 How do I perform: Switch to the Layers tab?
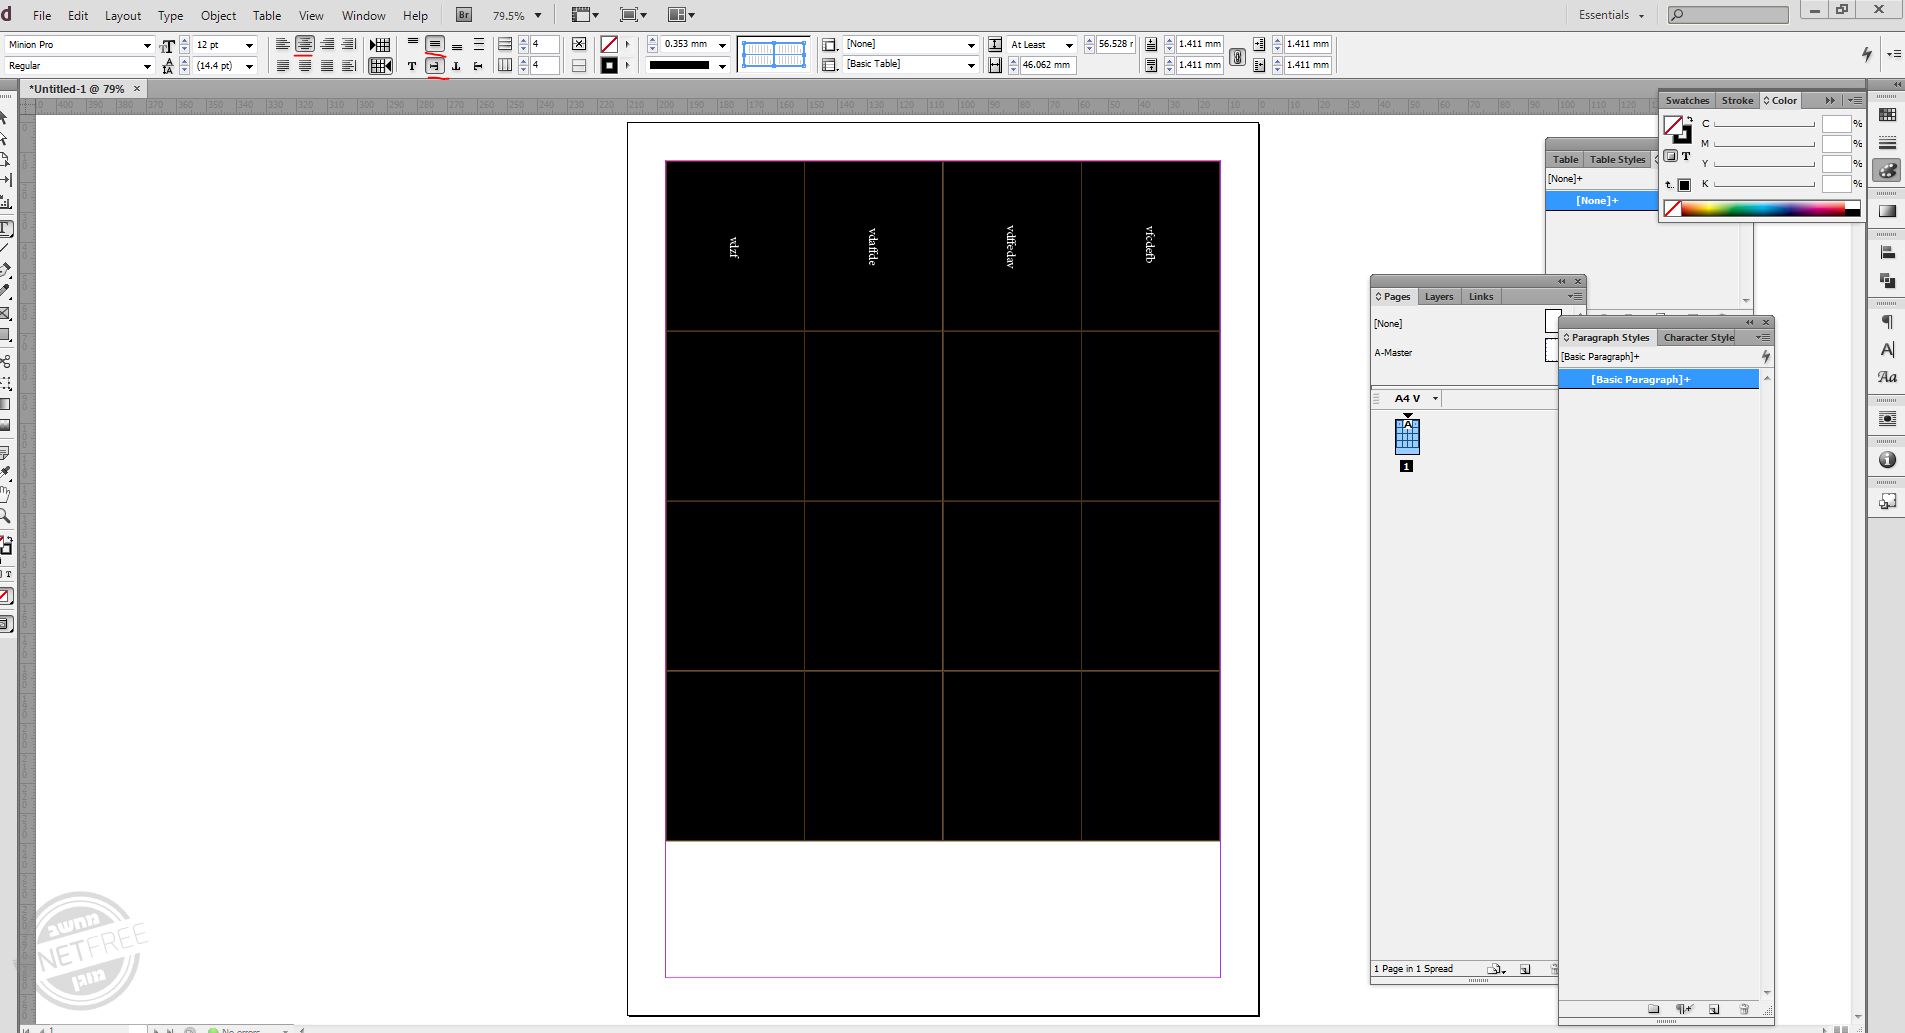click(x=1438, y=297)
